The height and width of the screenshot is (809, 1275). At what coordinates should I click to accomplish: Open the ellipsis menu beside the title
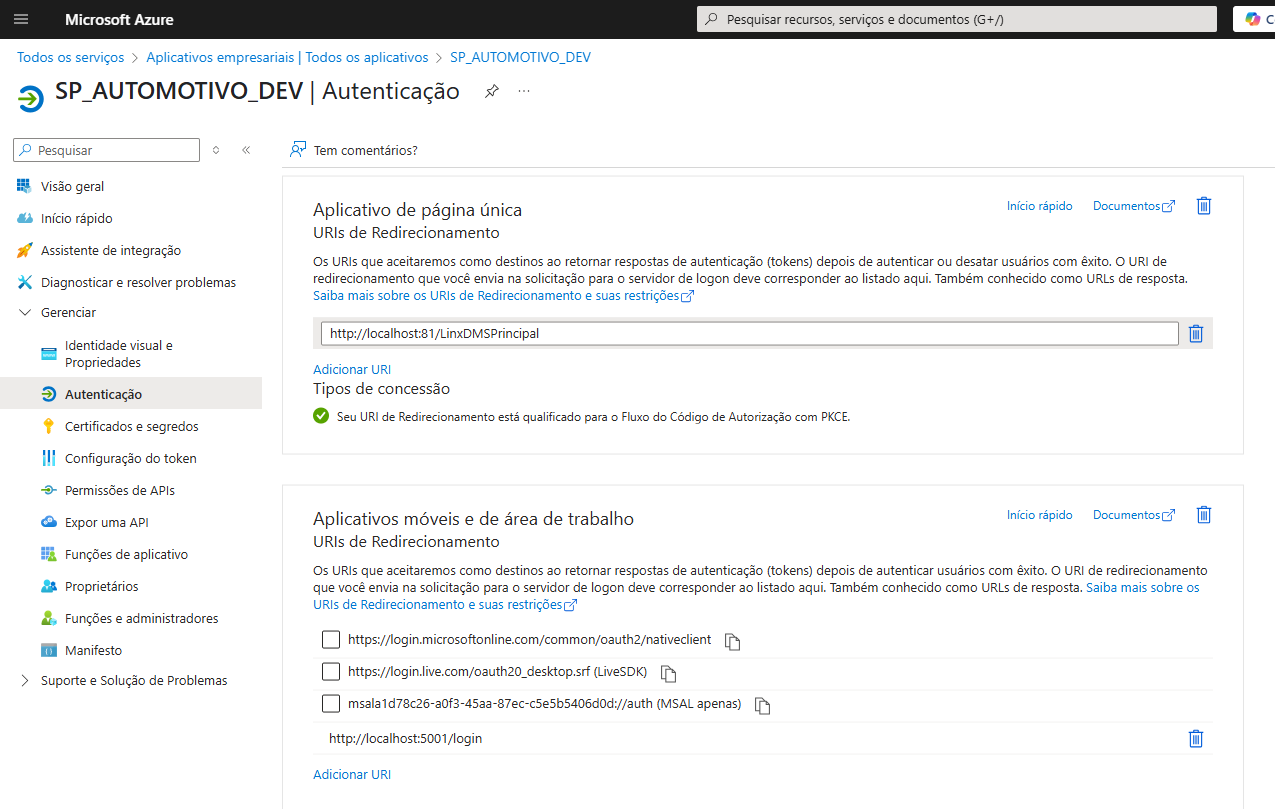click(524, 91)
